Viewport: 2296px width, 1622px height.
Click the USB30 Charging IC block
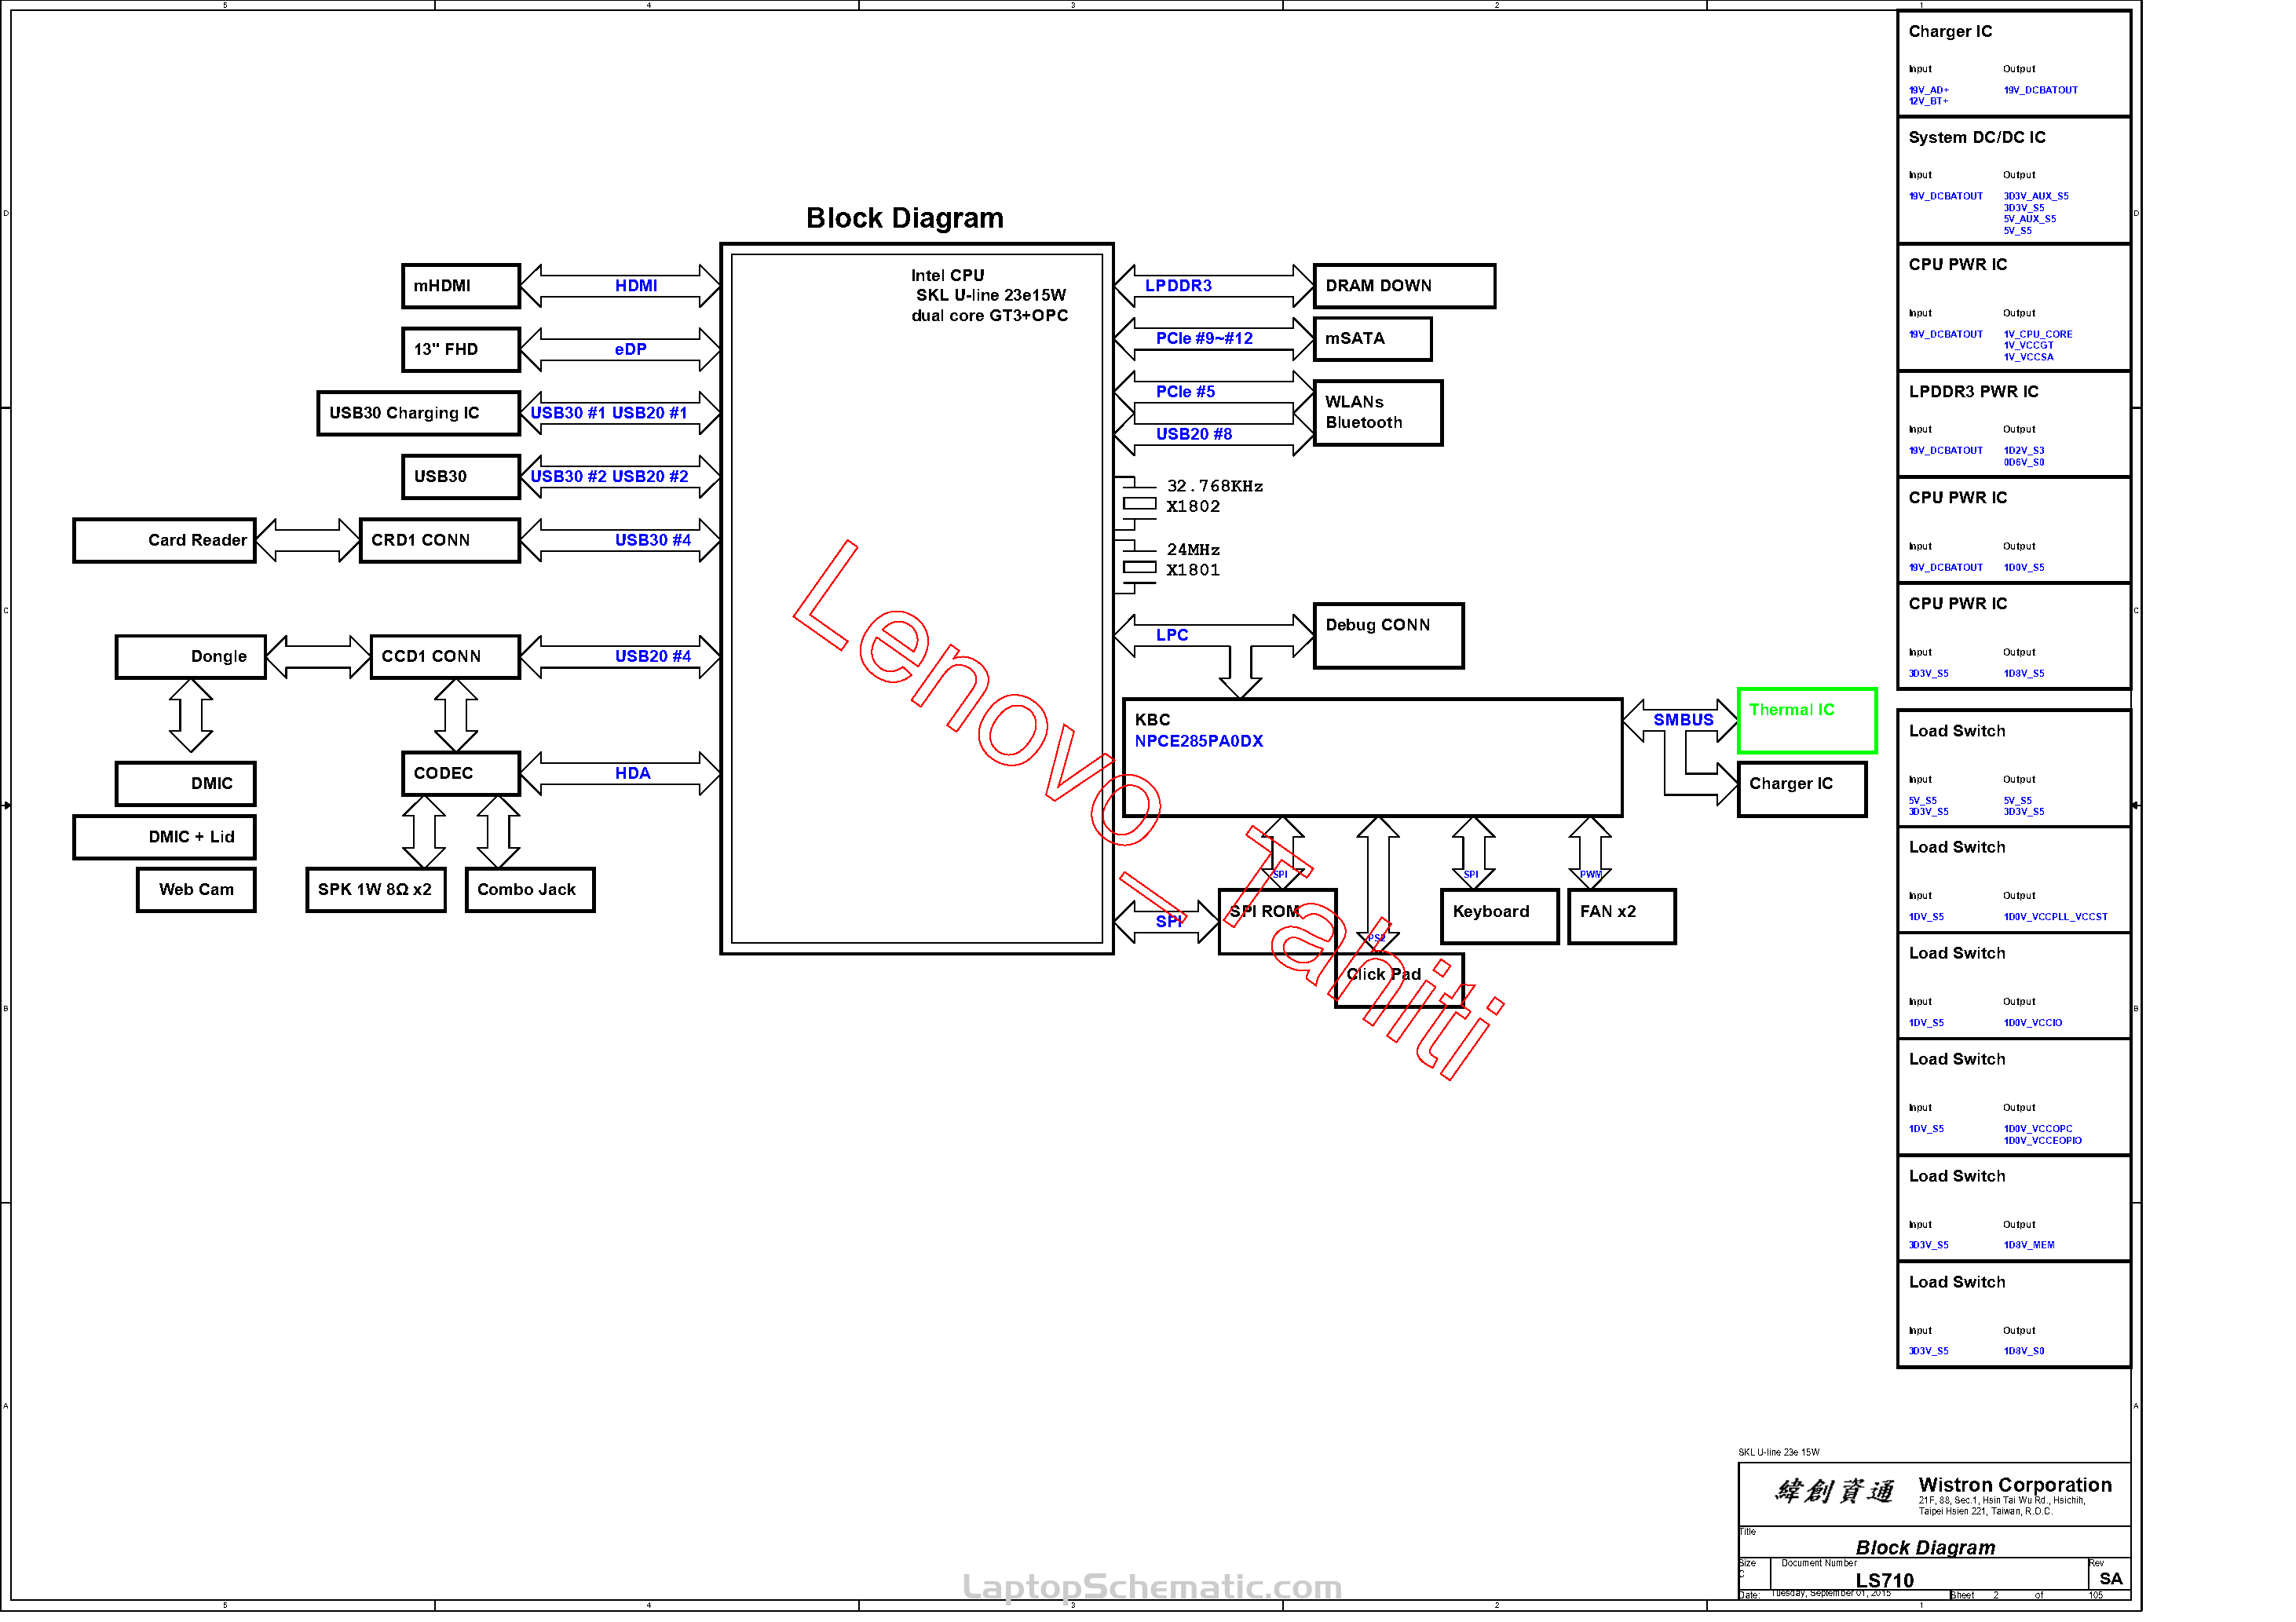coord(419,413)
